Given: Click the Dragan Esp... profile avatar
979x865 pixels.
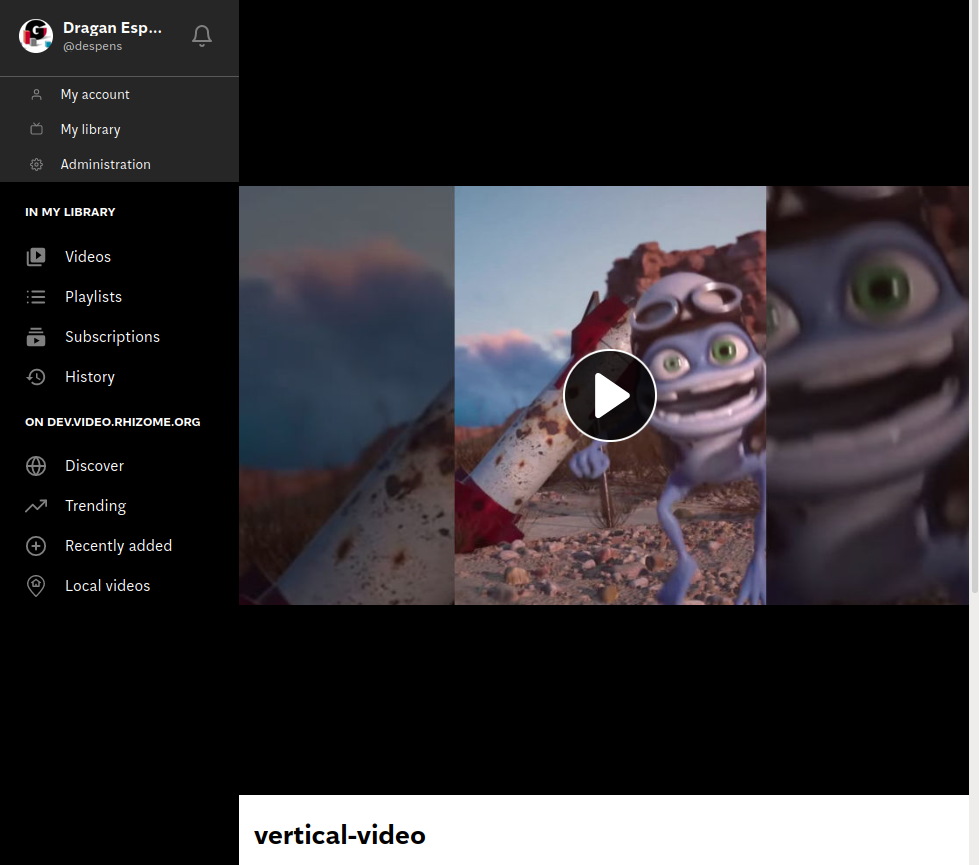Looking at the screenshot, I should (x=36, y=36).
